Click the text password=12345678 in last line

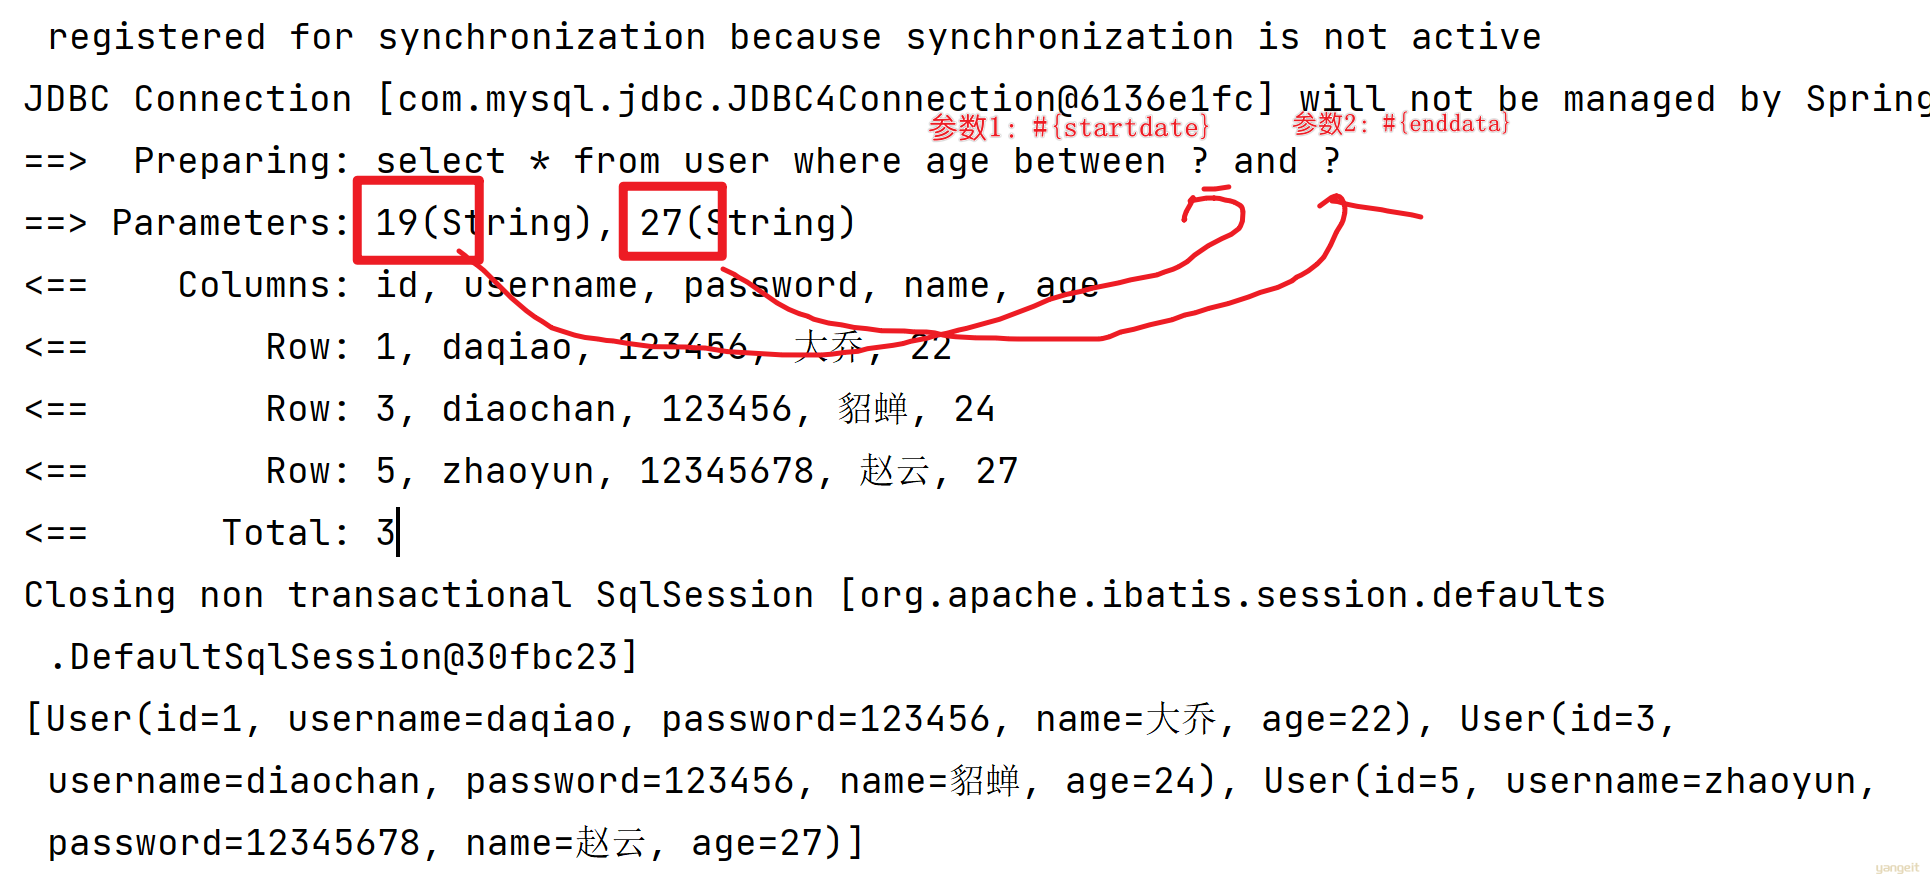click(234, 843)
